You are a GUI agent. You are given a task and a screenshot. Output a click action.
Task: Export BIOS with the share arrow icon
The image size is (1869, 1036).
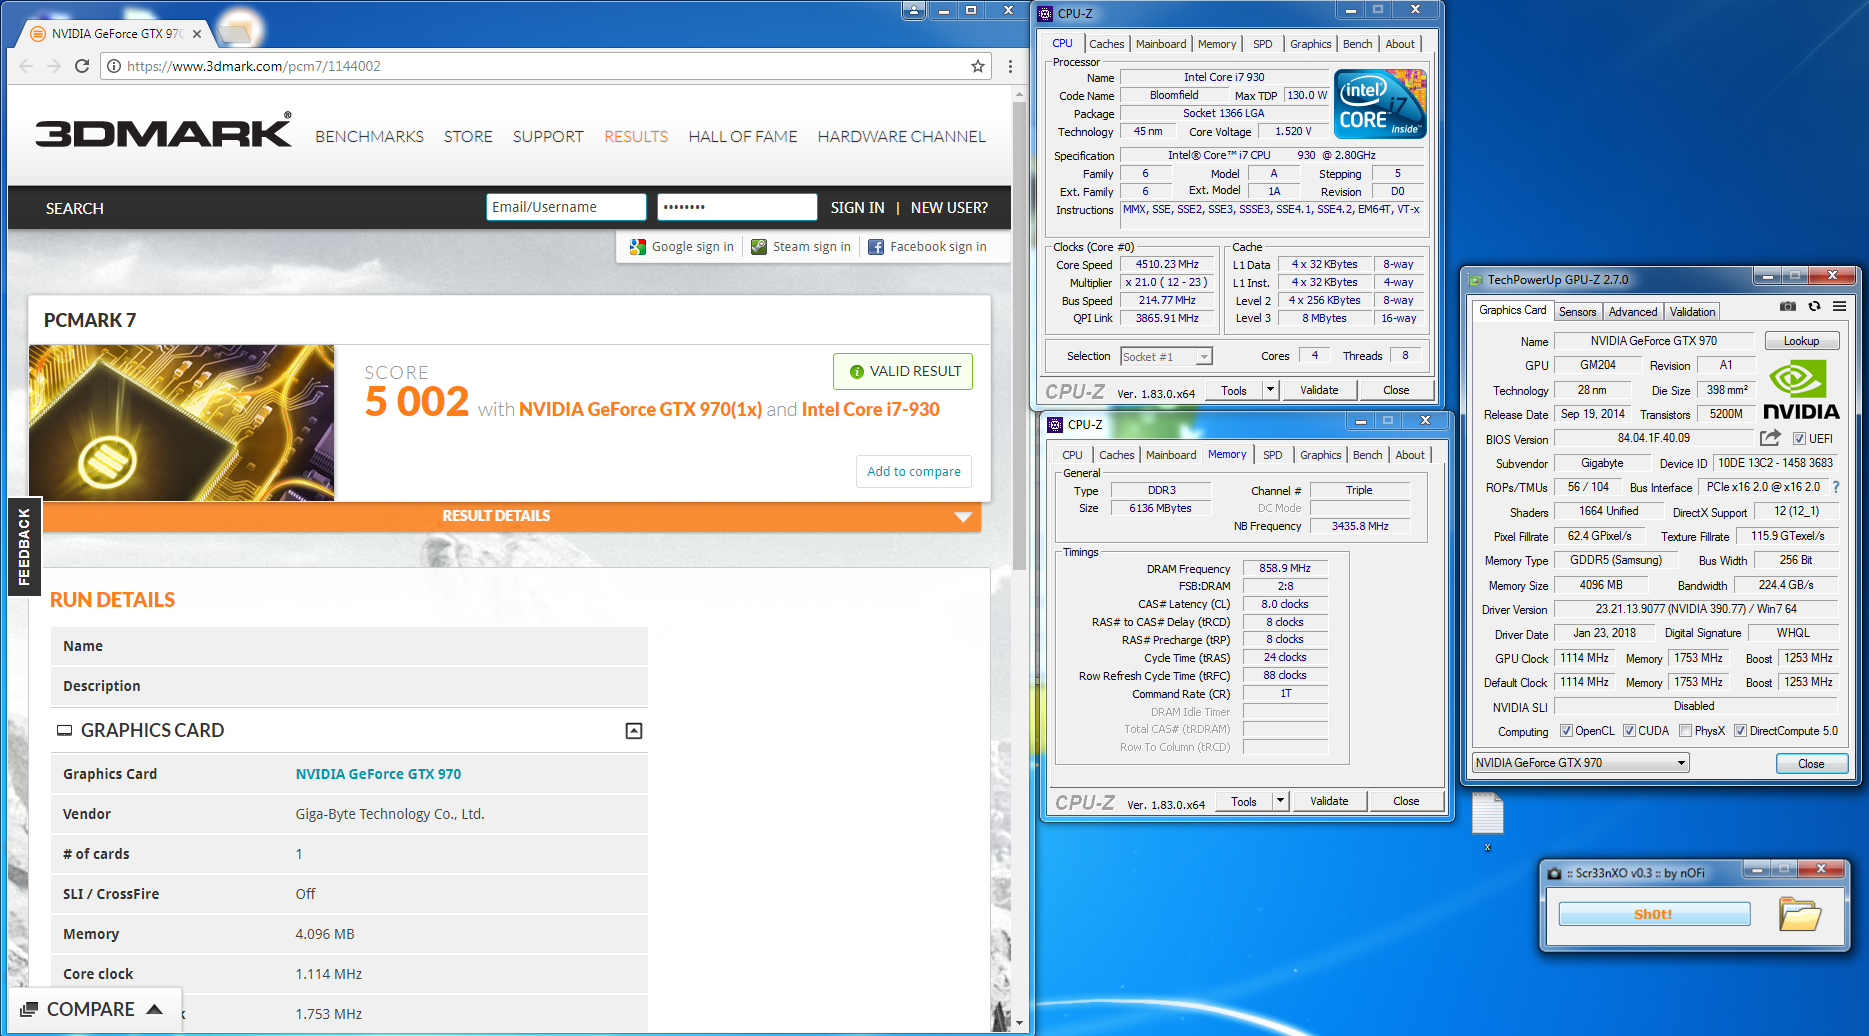point(1770,438)
